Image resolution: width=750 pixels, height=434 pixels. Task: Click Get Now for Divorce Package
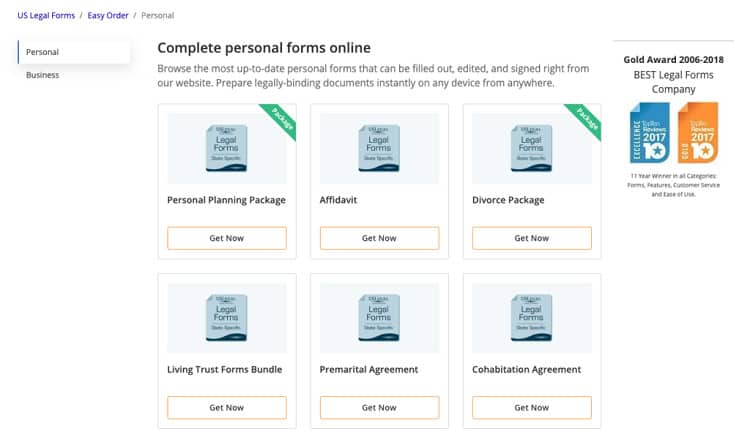pyautogui.click(x=532, y=238)
